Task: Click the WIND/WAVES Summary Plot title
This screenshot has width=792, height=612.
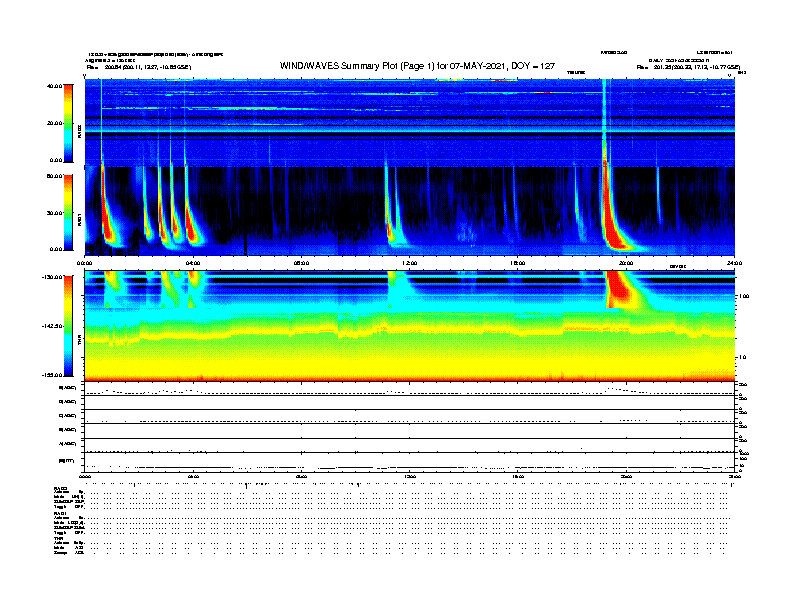Action: pyautogui.click(x=417, y=66)
